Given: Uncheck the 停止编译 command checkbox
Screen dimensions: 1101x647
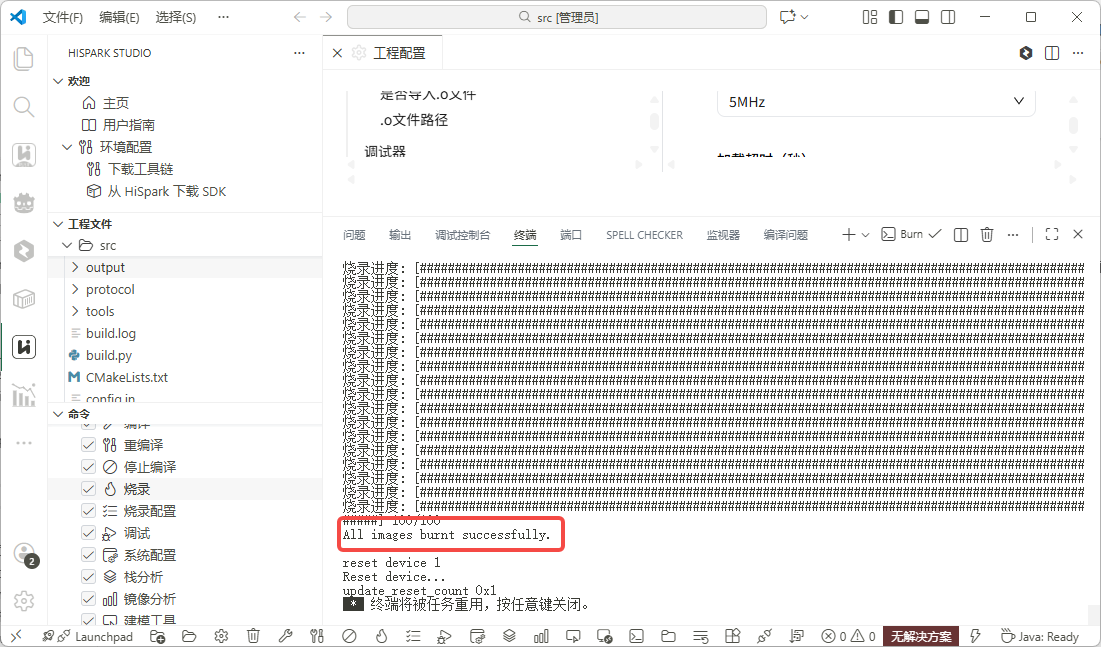Looking at the screenshot, I should pyautogui.click(x=88, y=466).
